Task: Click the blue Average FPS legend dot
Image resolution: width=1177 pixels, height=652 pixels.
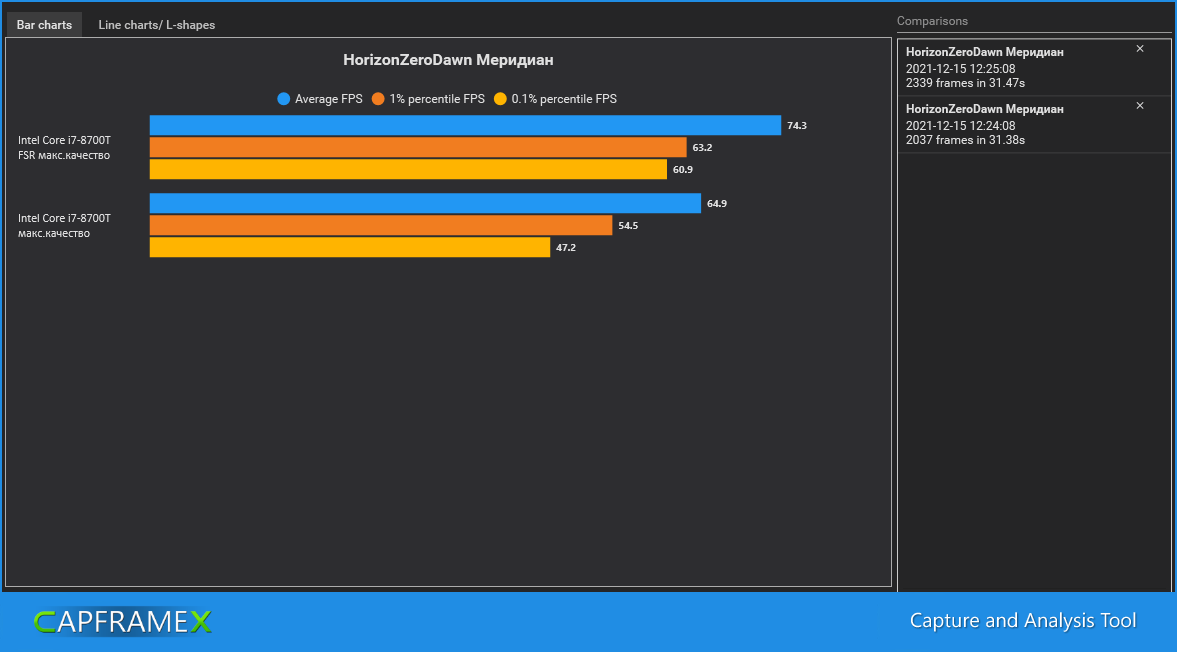Action: (284, 99)
